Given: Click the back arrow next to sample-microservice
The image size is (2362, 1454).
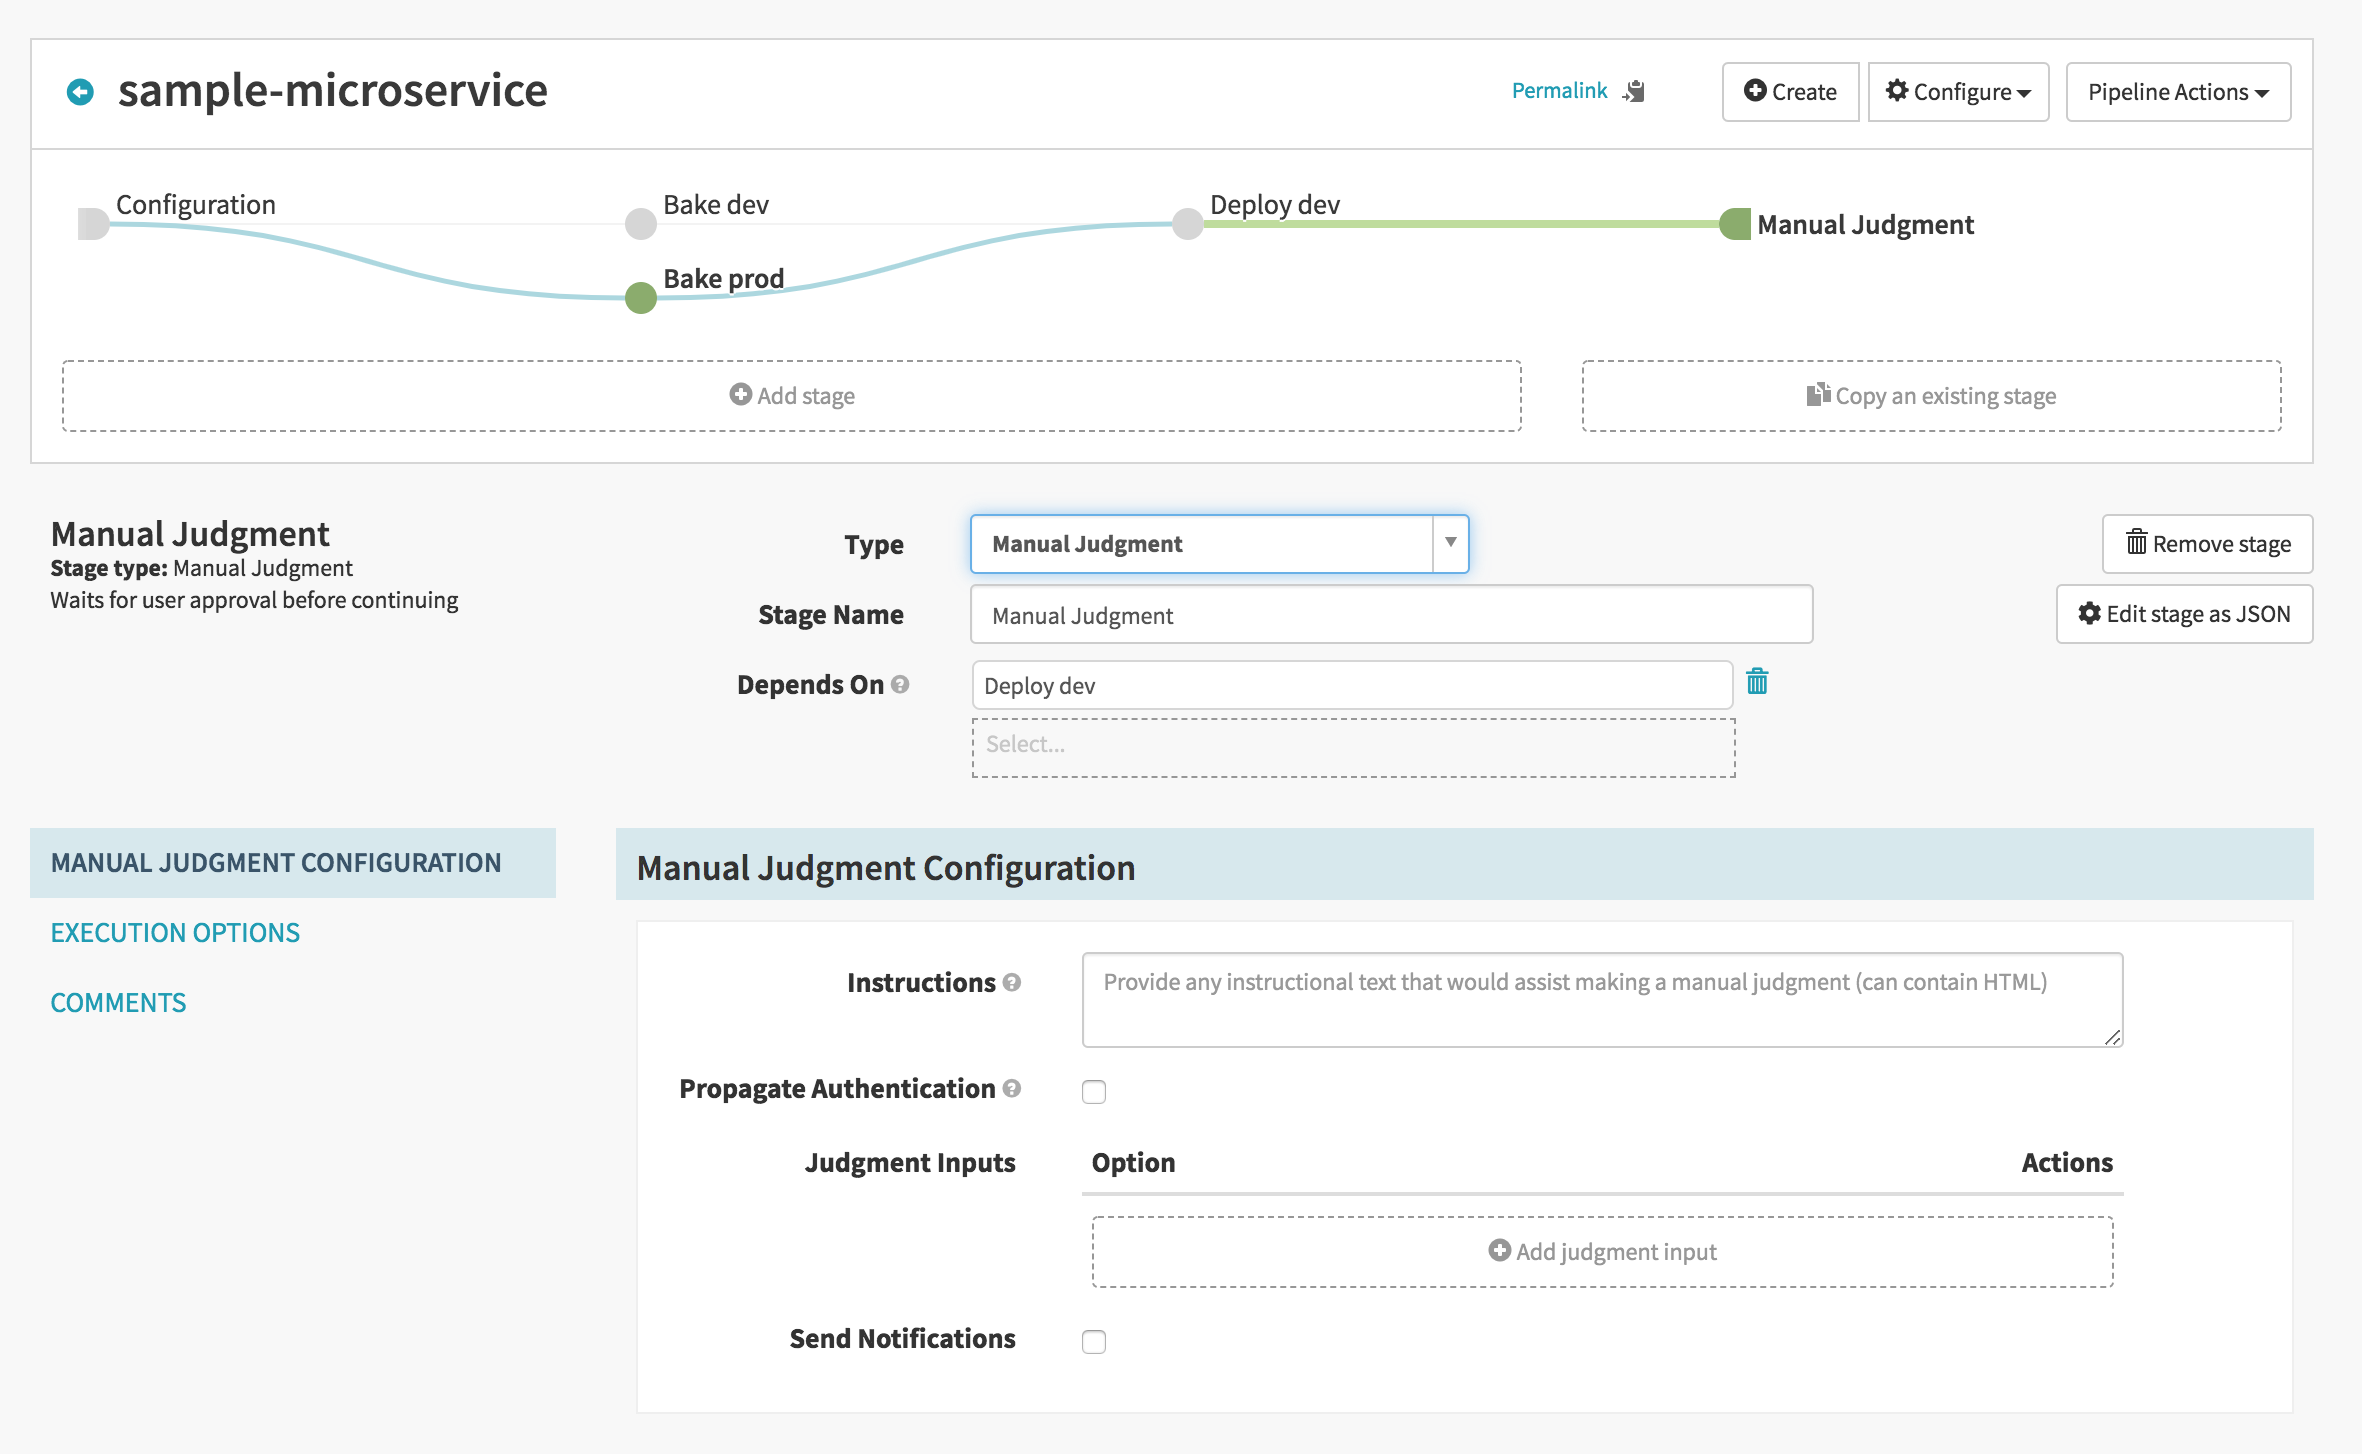Looking at the screenshot, I should [x=80, y=92].
